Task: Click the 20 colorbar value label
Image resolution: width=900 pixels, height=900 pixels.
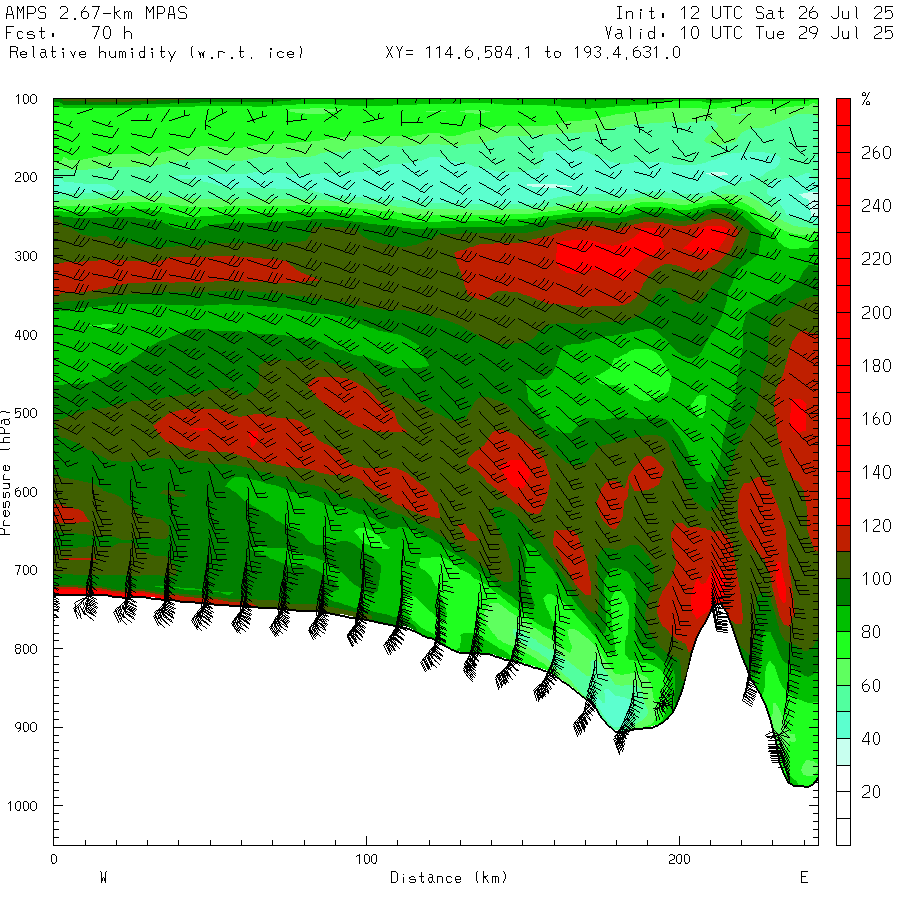Action: click(871, 792)
